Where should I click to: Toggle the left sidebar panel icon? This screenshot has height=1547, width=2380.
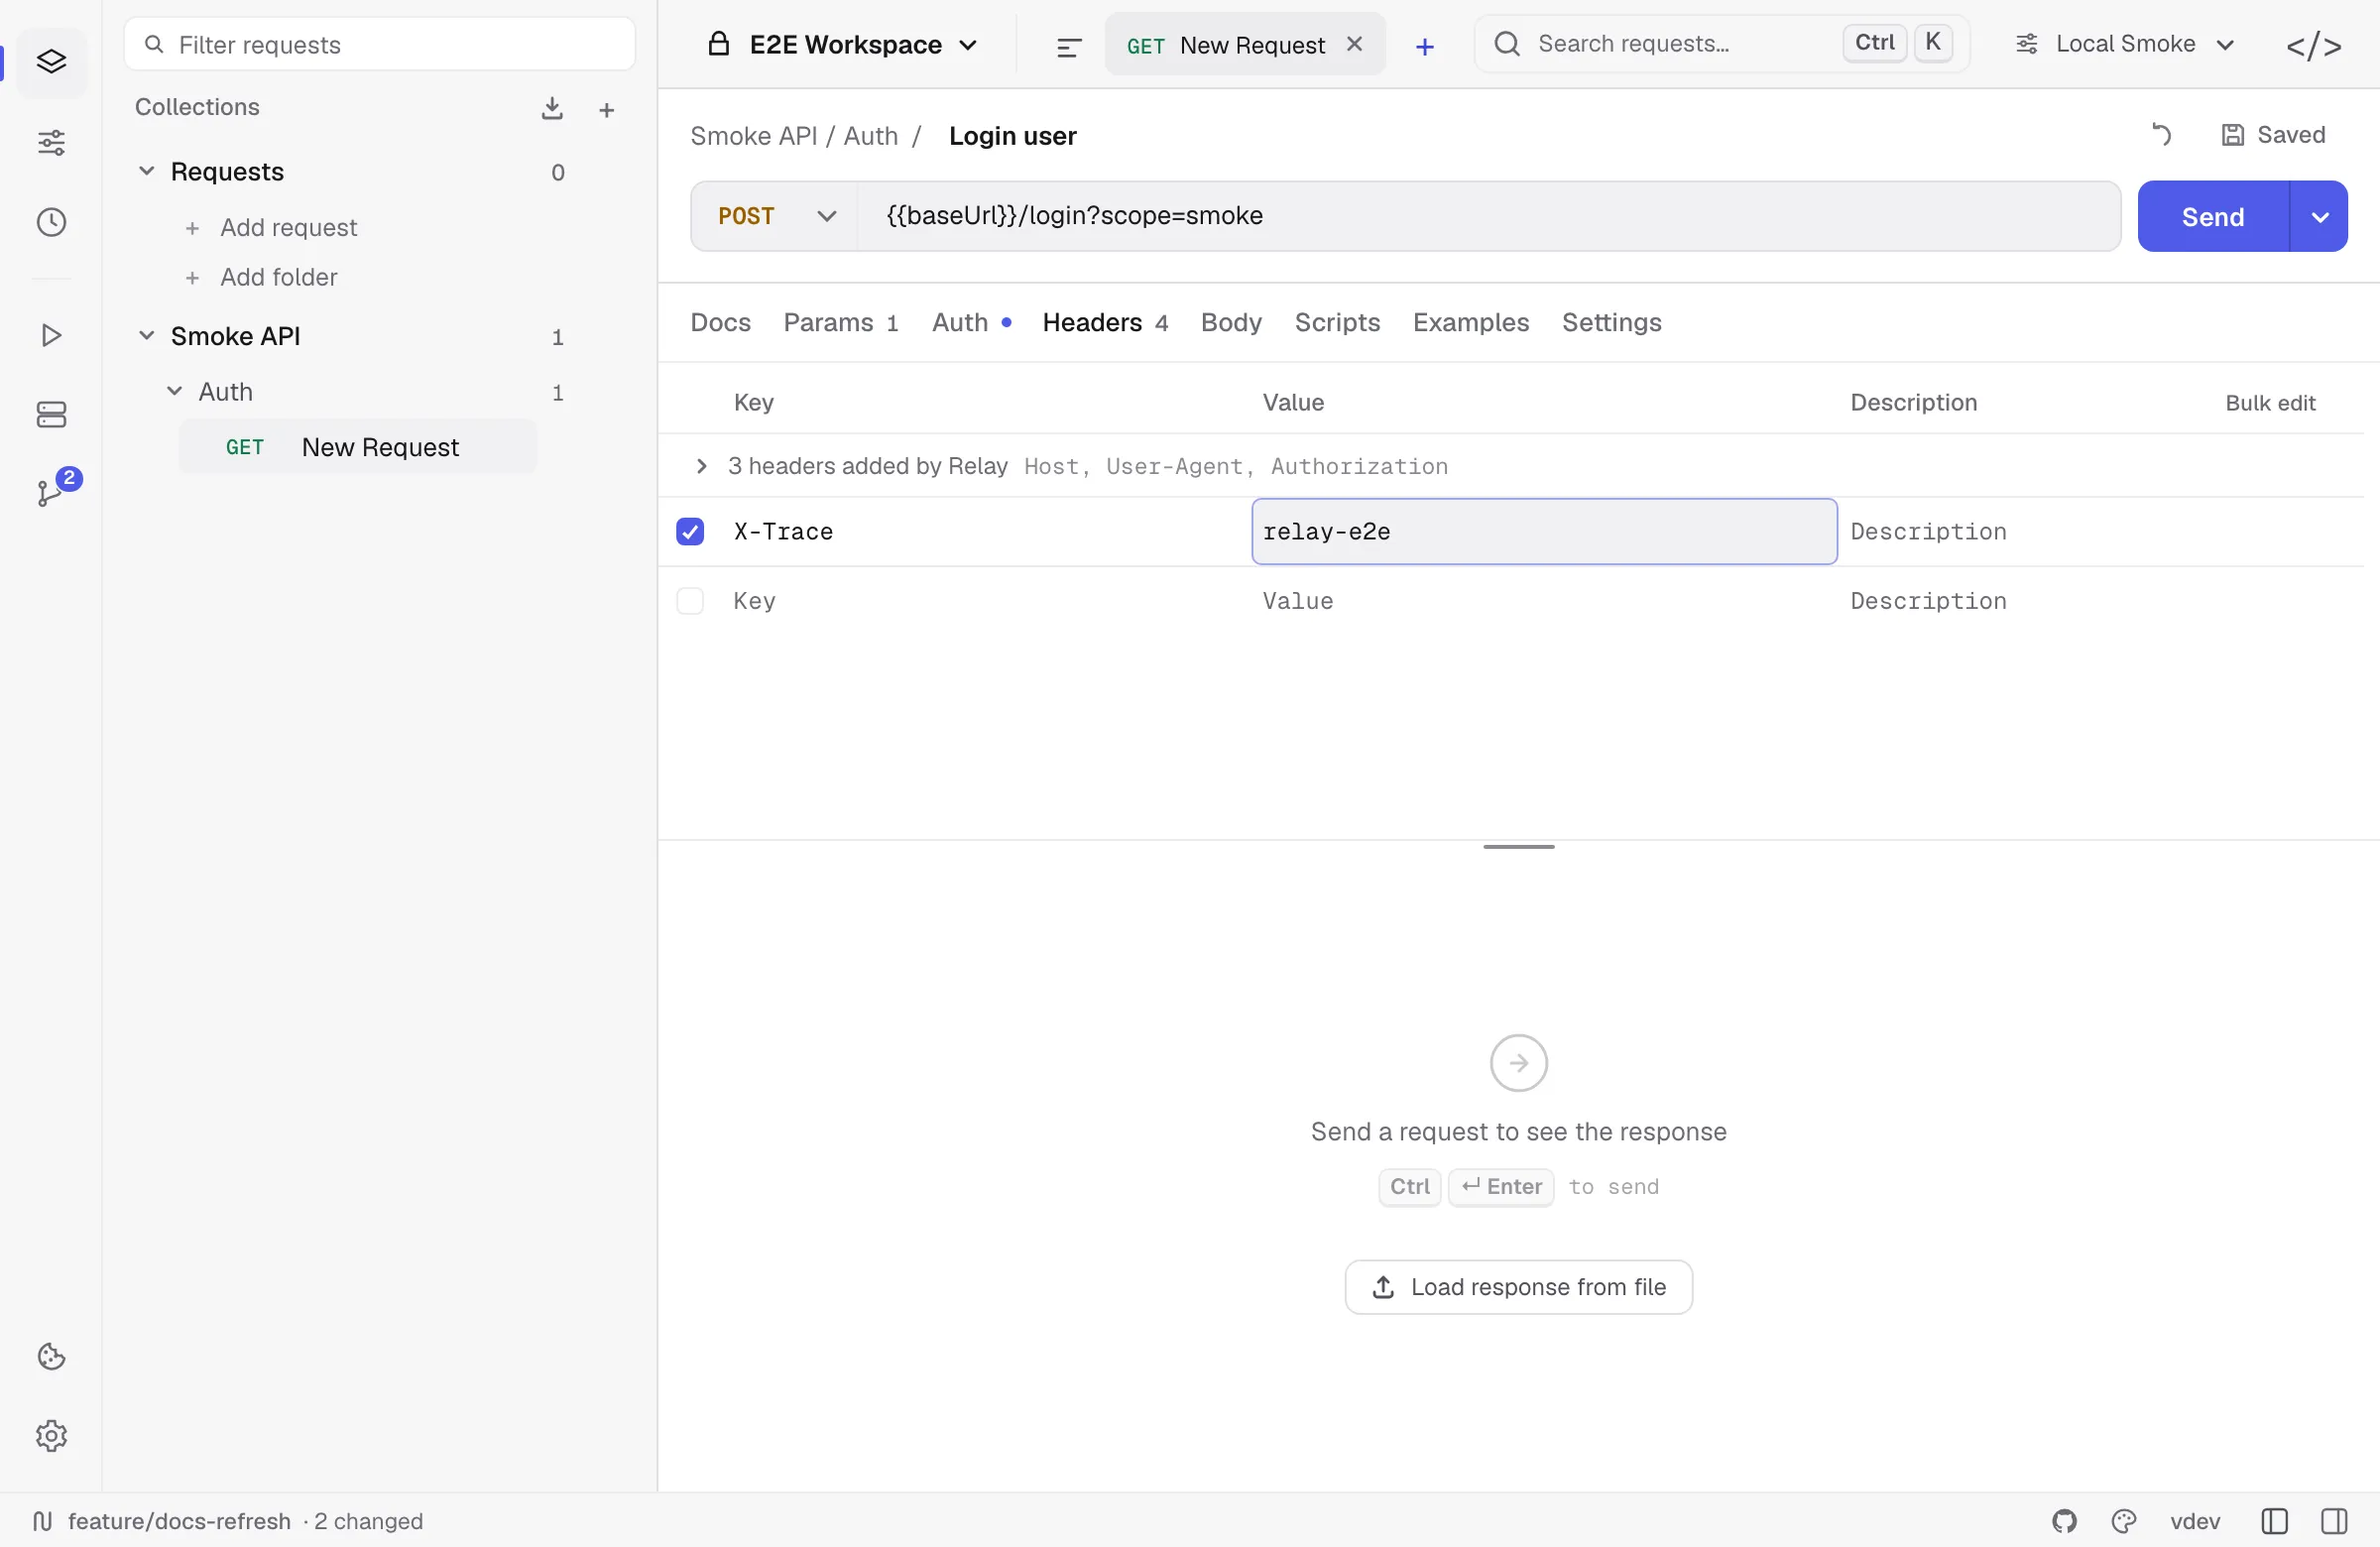pos(2274,1521)
